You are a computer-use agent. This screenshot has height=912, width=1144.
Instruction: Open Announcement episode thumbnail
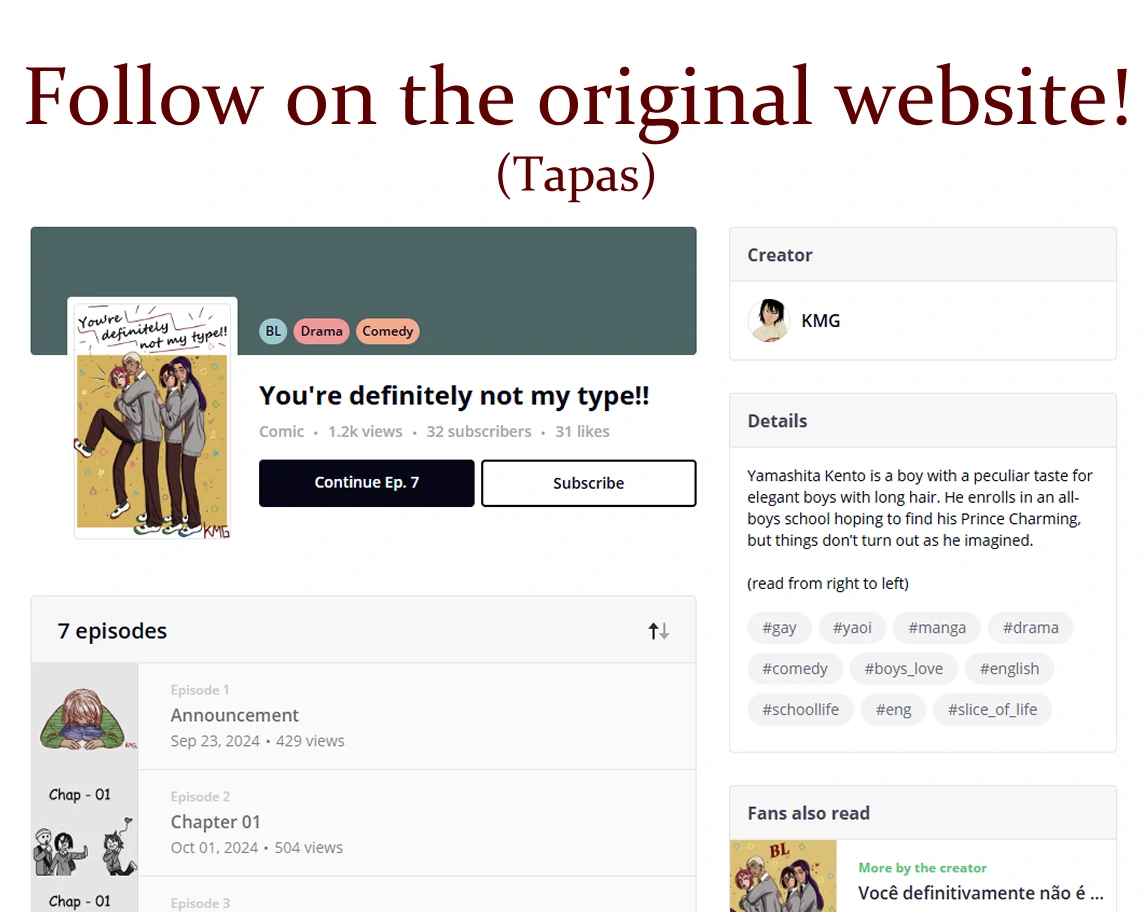(85, 716)
